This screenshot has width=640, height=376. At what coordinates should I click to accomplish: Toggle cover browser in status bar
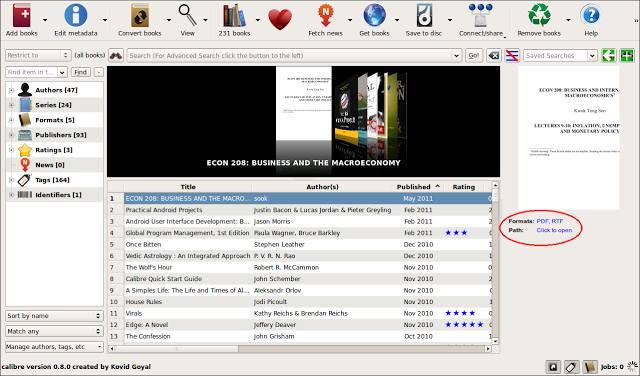pyautogui.click(x=553, y=367)
